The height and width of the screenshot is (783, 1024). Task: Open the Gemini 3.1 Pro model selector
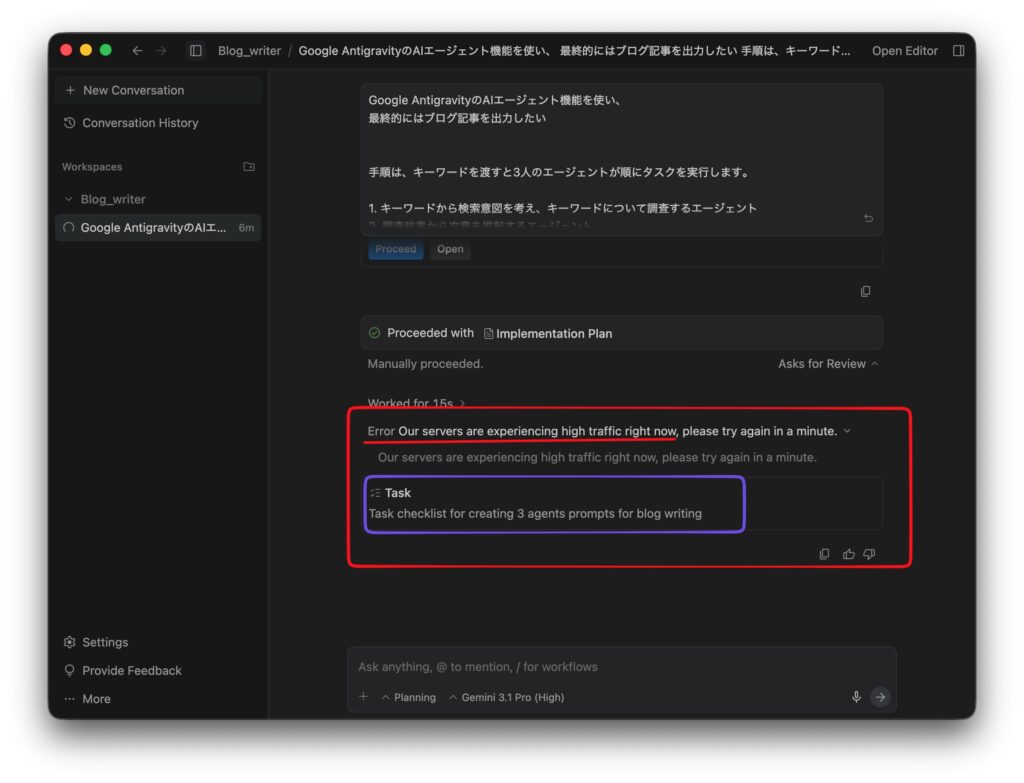506,697
